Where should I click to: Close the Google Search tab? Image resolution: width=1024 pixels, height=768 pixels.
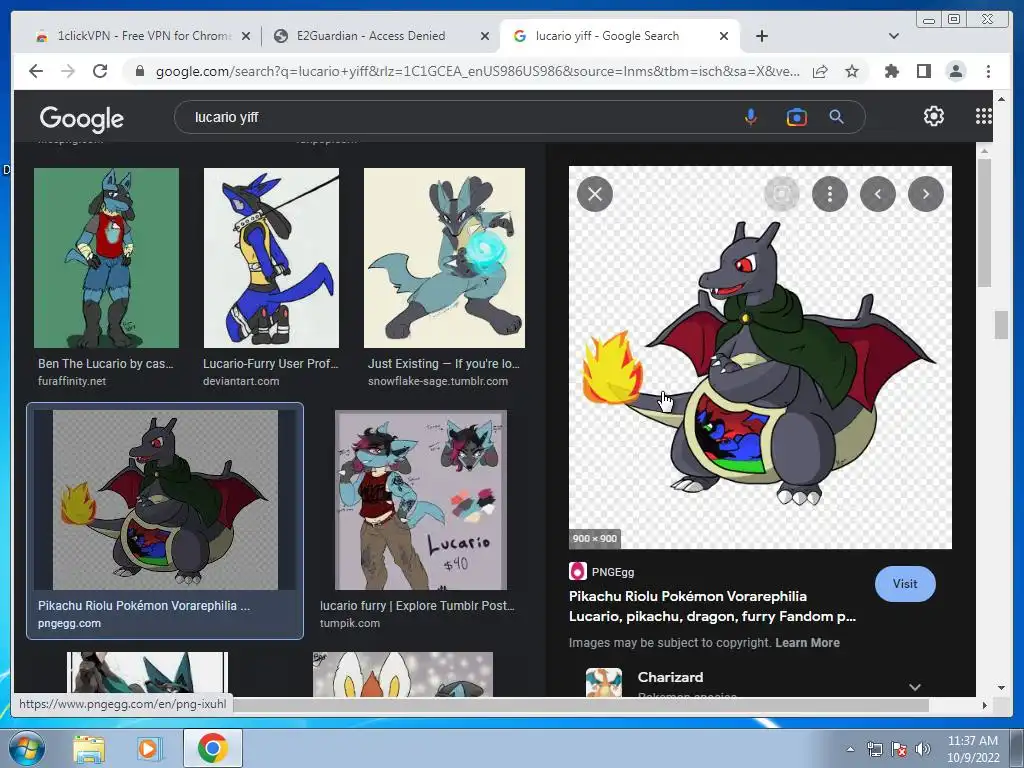click(724, 37)
